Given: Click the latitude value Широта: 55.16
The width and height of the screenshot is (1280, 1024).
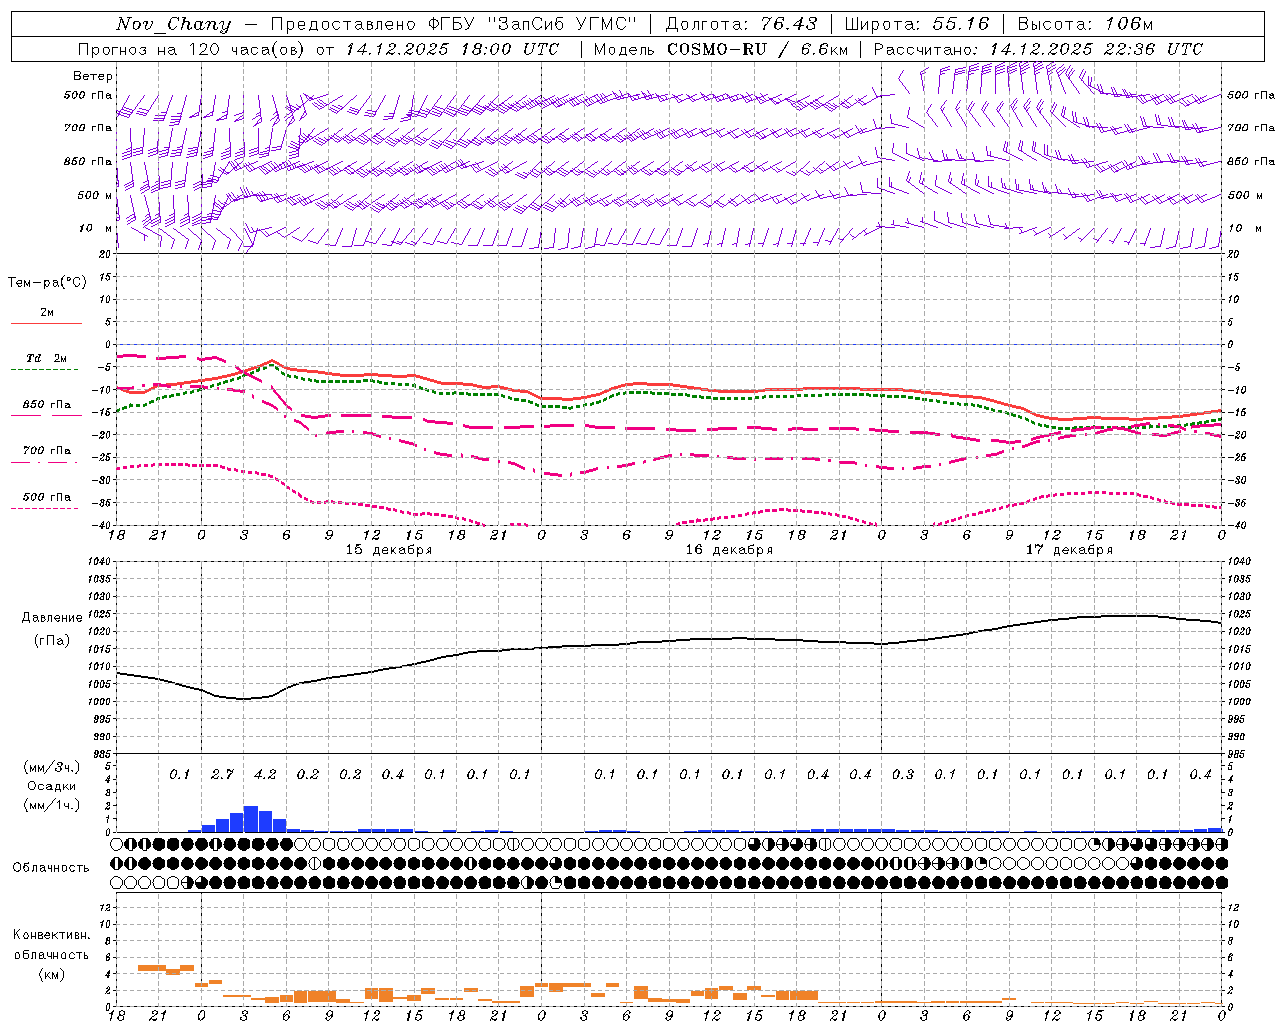Looking at the screenshot, I should click(x=916, y=24).
